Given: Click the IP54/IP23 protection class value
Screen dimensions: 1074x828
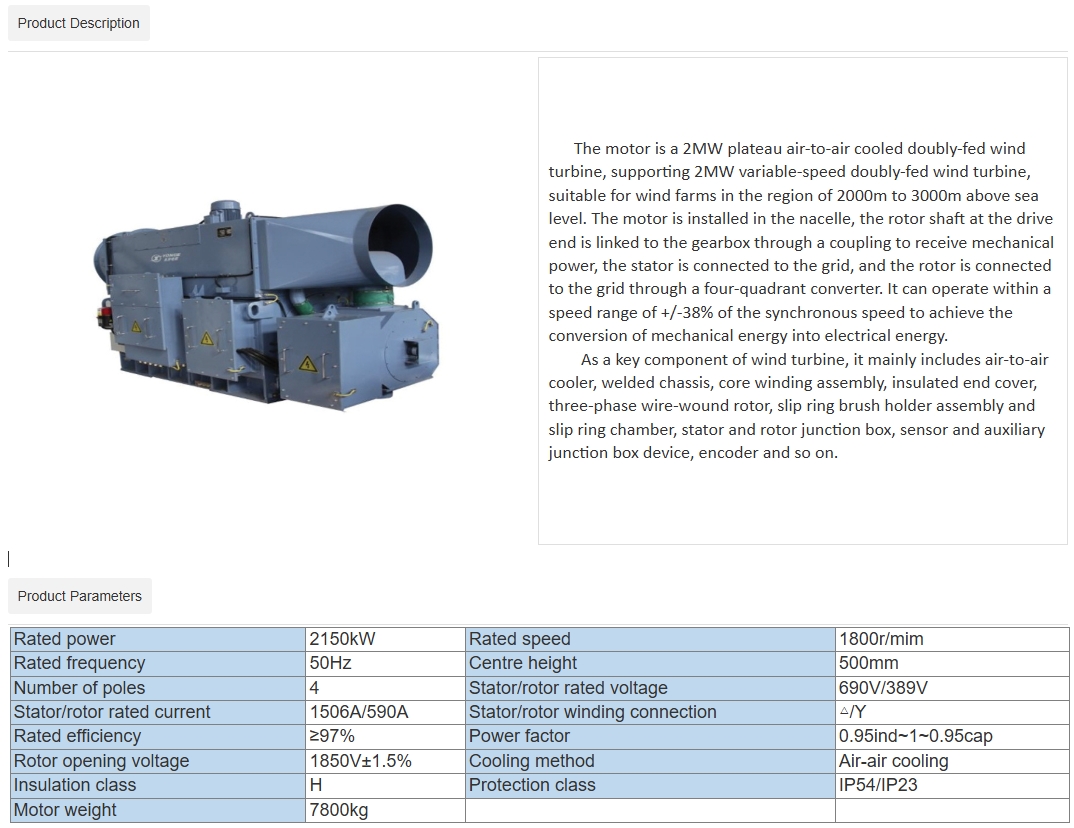Looking at the screenshot, I should [951, 785].
